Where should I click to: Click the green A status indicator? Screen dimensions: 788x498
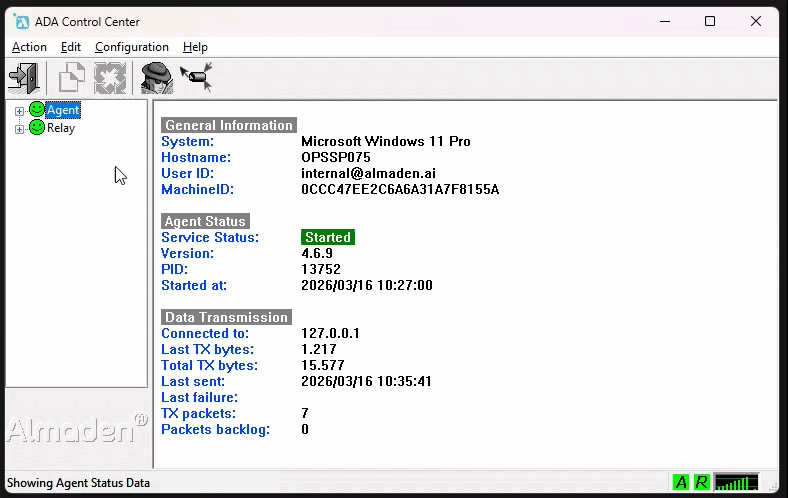point(681,482)
